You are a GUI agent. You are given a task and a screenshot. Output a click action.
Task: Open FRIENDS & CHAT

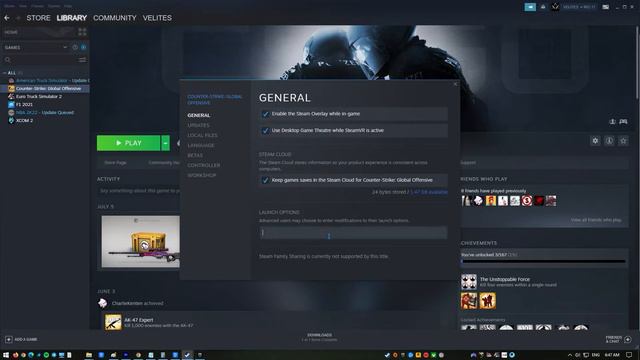pyautogui.click(x=618, y=339)
